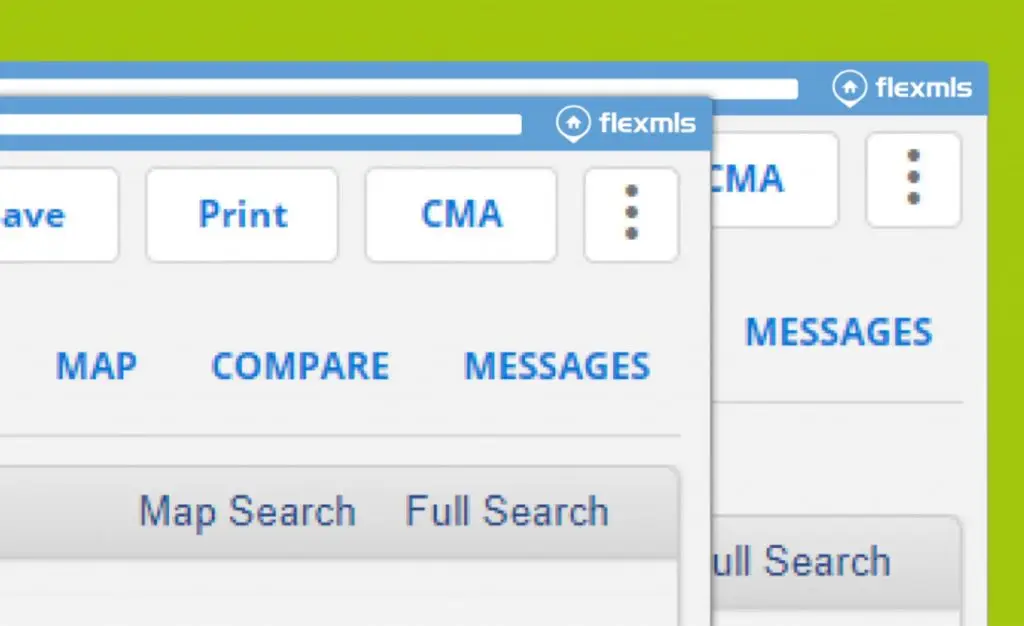
Task: Click the Map Search link
Action: pyautogui.click(x=247, y=512)
